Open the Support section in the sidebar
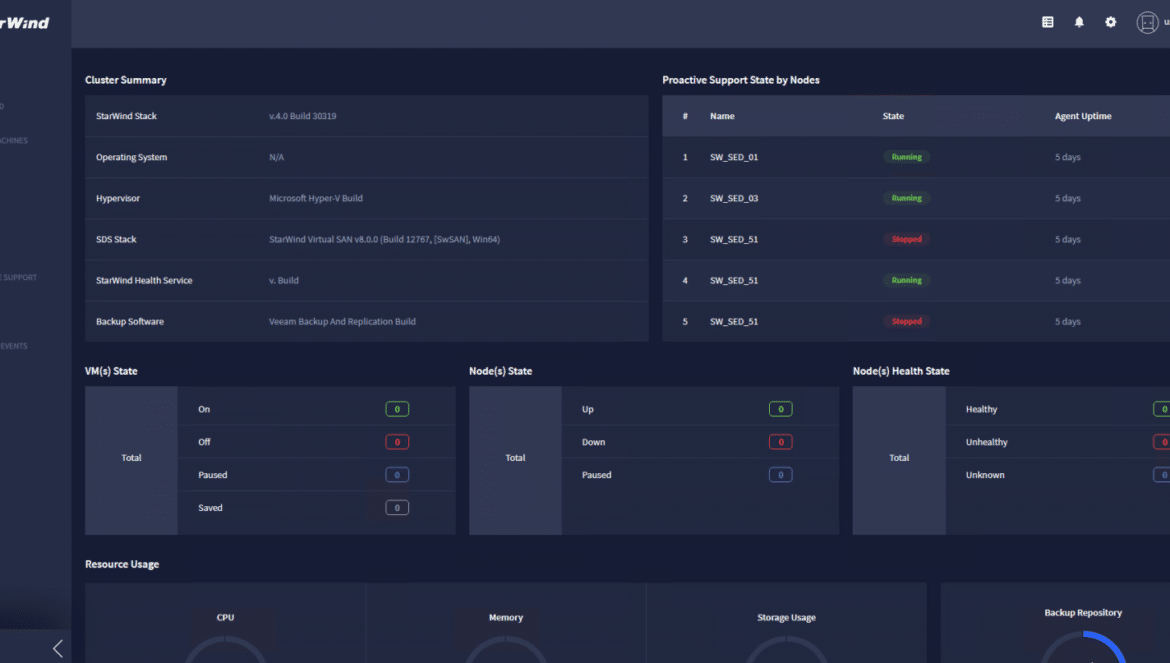The image size is (1170, 663). coord(19,277)
